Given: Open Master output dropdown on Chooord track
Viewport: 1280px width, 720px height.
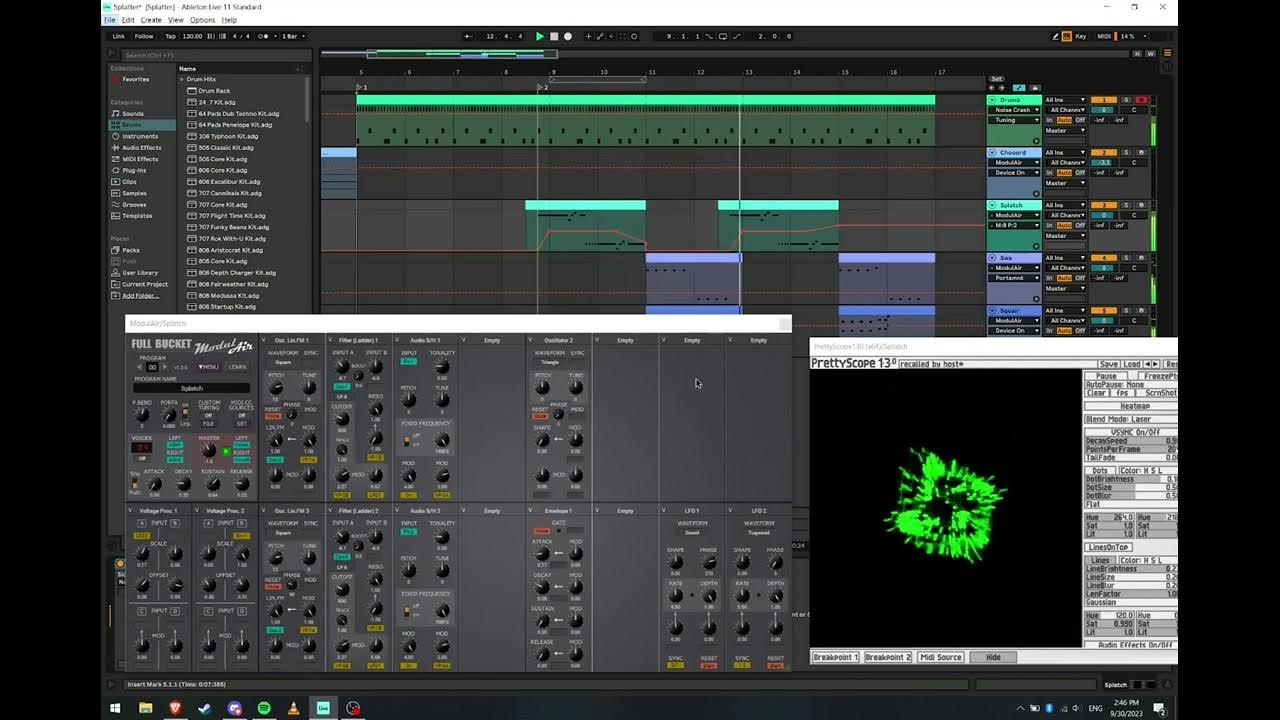Looking at the screenshot, I should click(1064, 183).
